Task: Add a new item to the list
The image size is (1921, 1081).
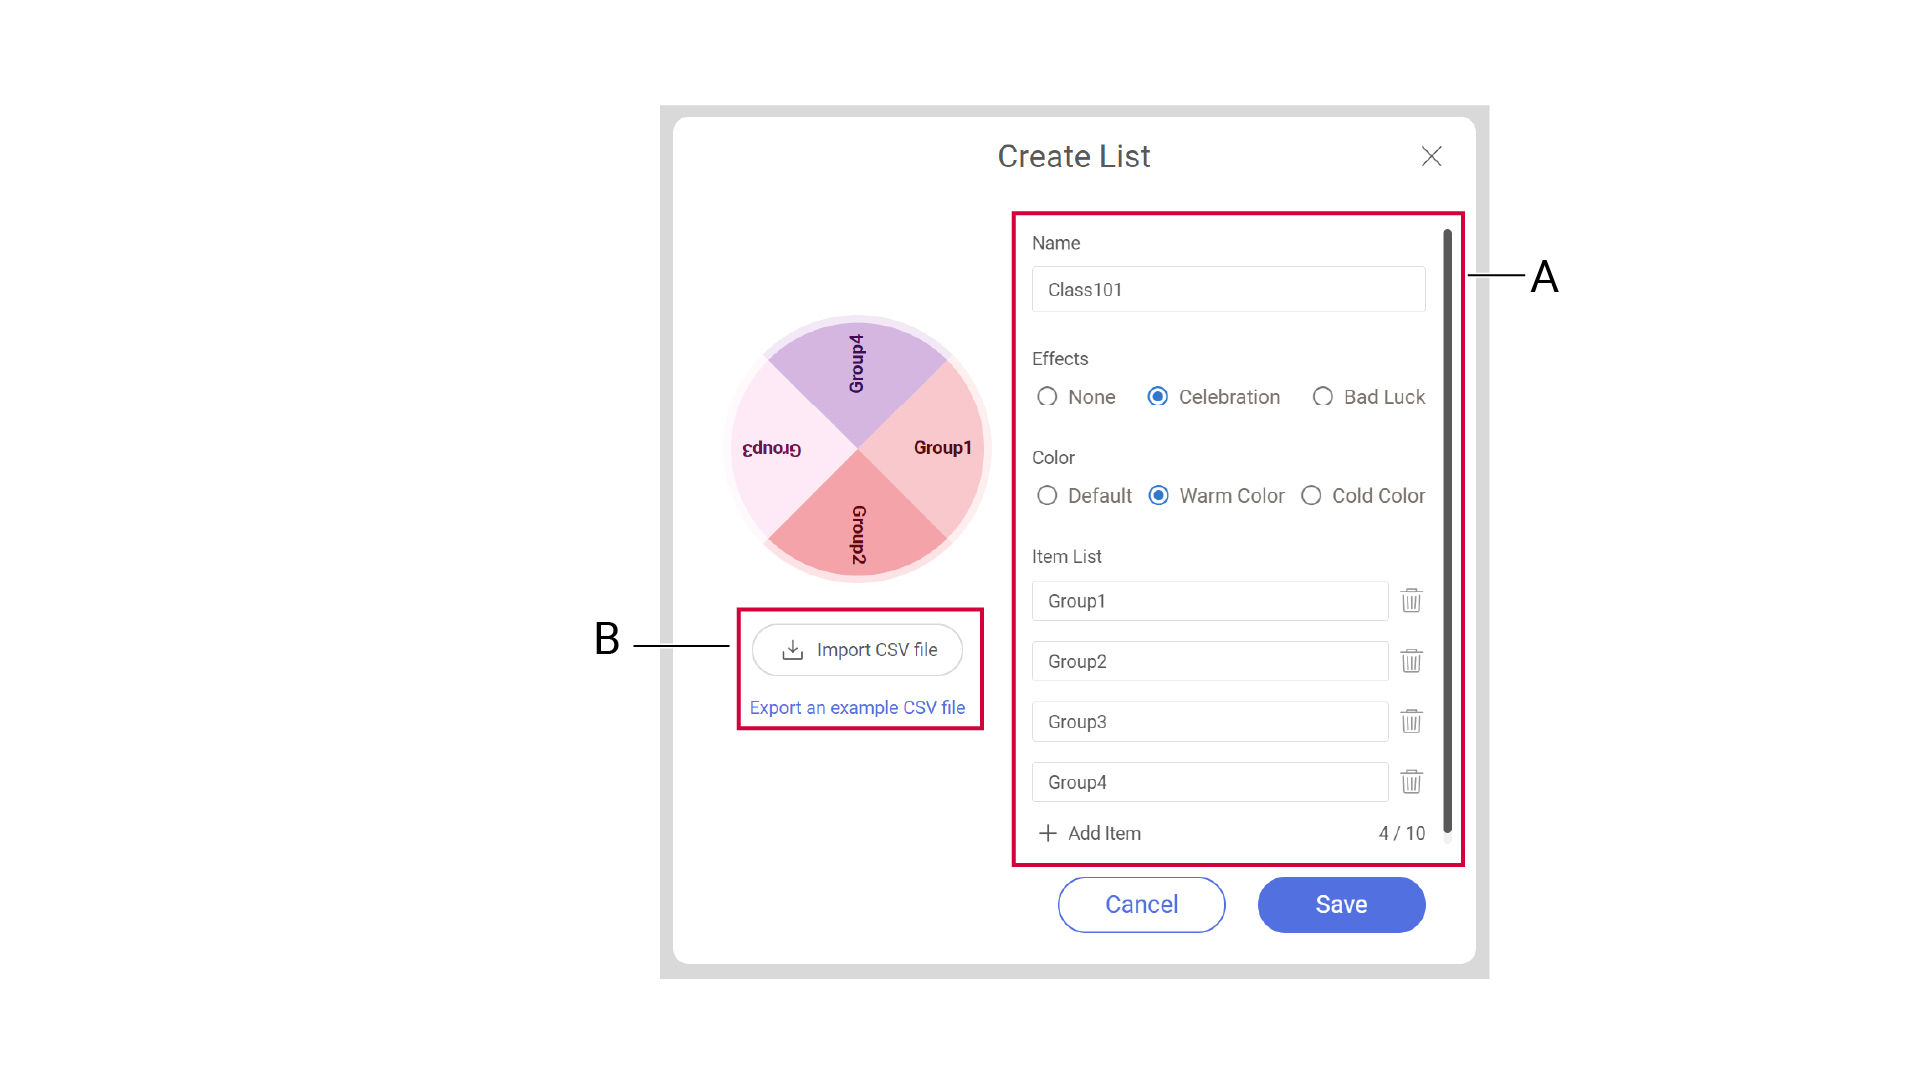Action: (x=1090, y=833)
